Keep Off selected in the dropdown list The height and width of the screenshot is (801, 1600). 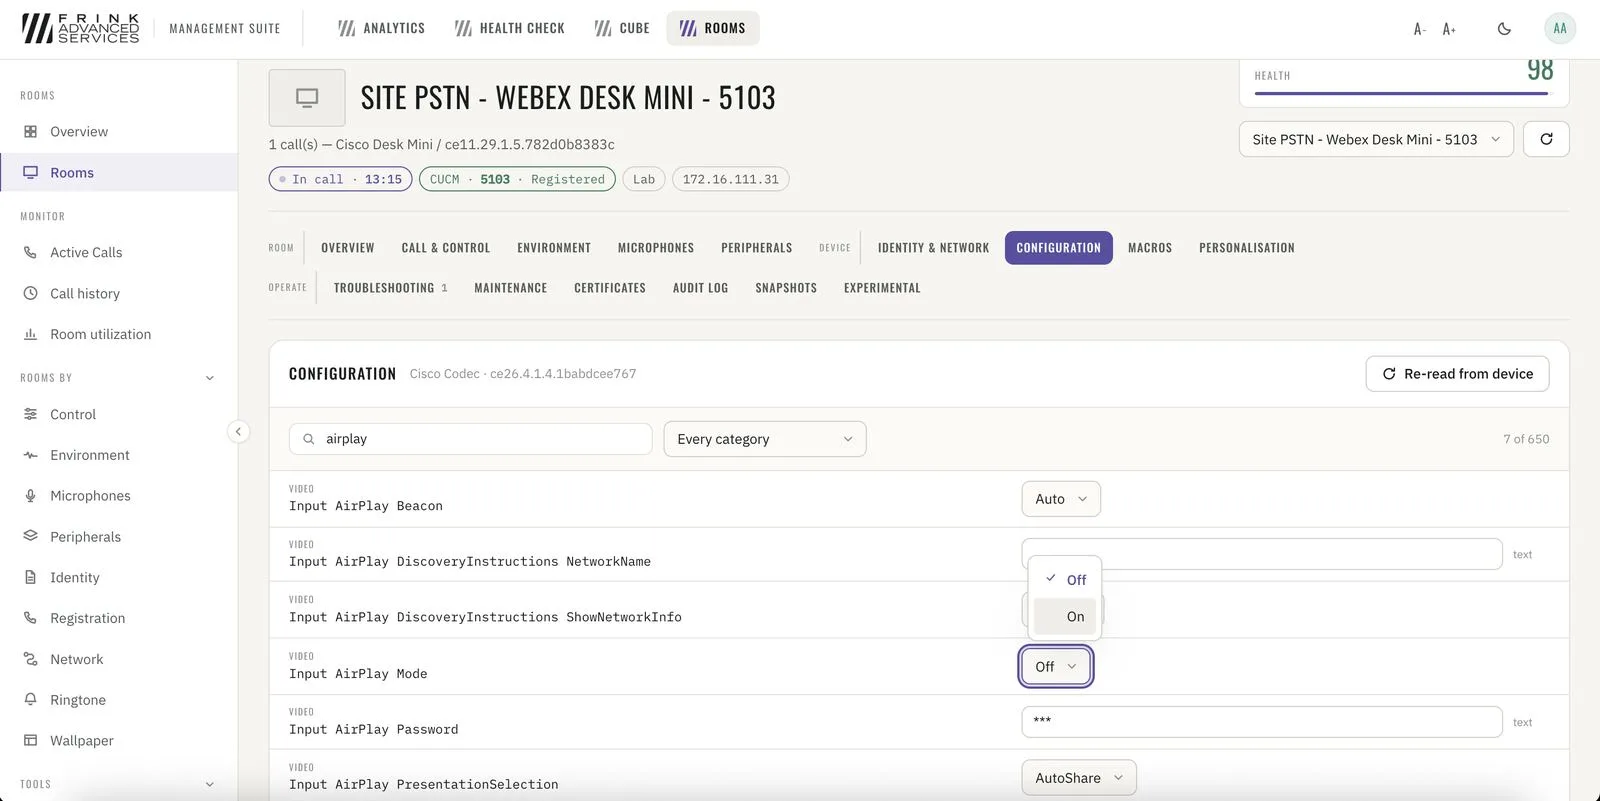(x=1065, y=580)
